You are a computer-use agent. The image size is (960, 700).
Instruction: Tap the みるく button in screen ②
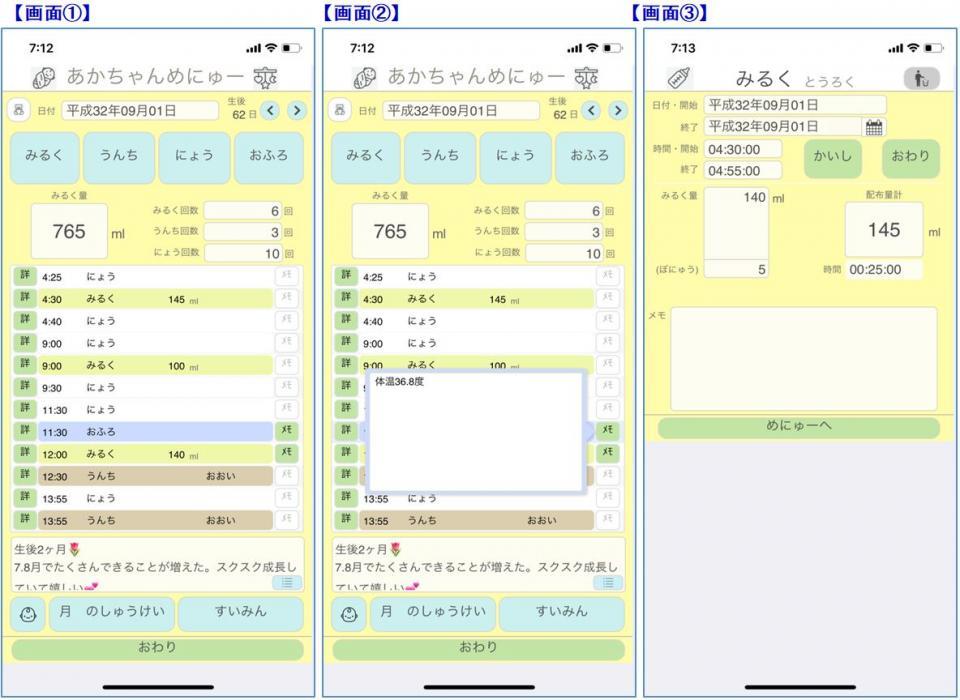coord(365,157)
